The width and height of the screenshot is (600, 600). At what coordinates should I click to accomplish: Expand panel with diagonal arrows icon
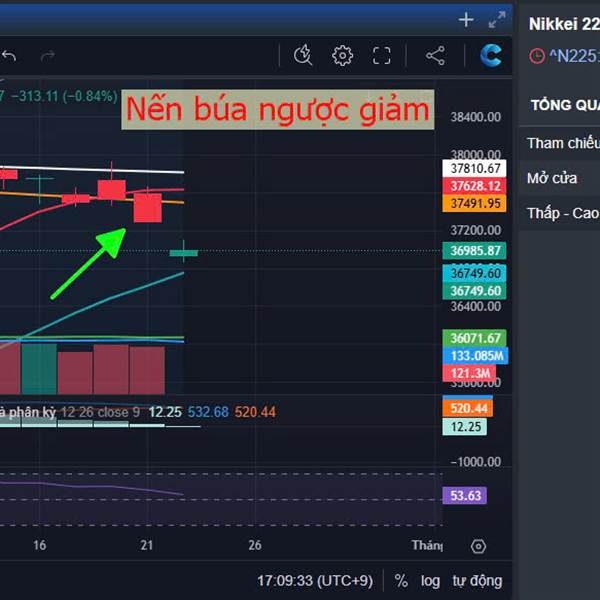(x=497, y=20)
